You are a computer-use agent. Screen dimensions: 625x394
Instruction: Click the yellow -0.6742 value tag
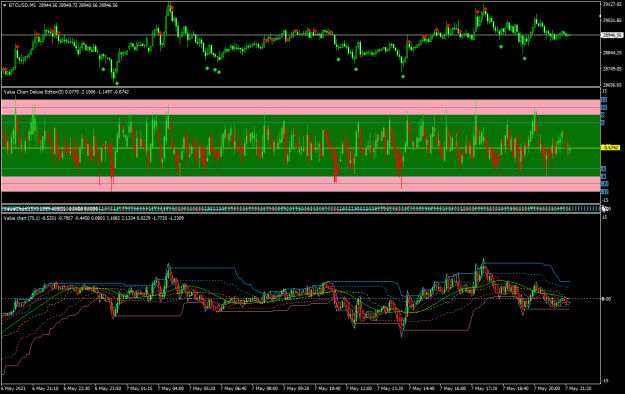pyautogui.click(x=610, y=148)
